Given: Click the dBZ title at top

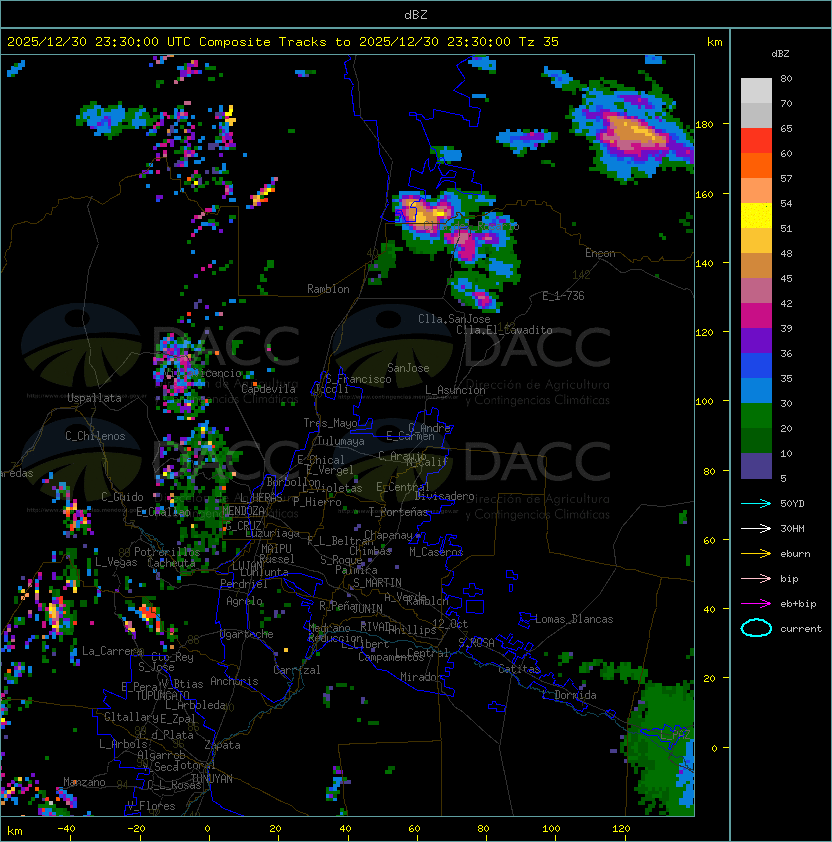Looking at the screenshot, I should [x=416, y=15].
